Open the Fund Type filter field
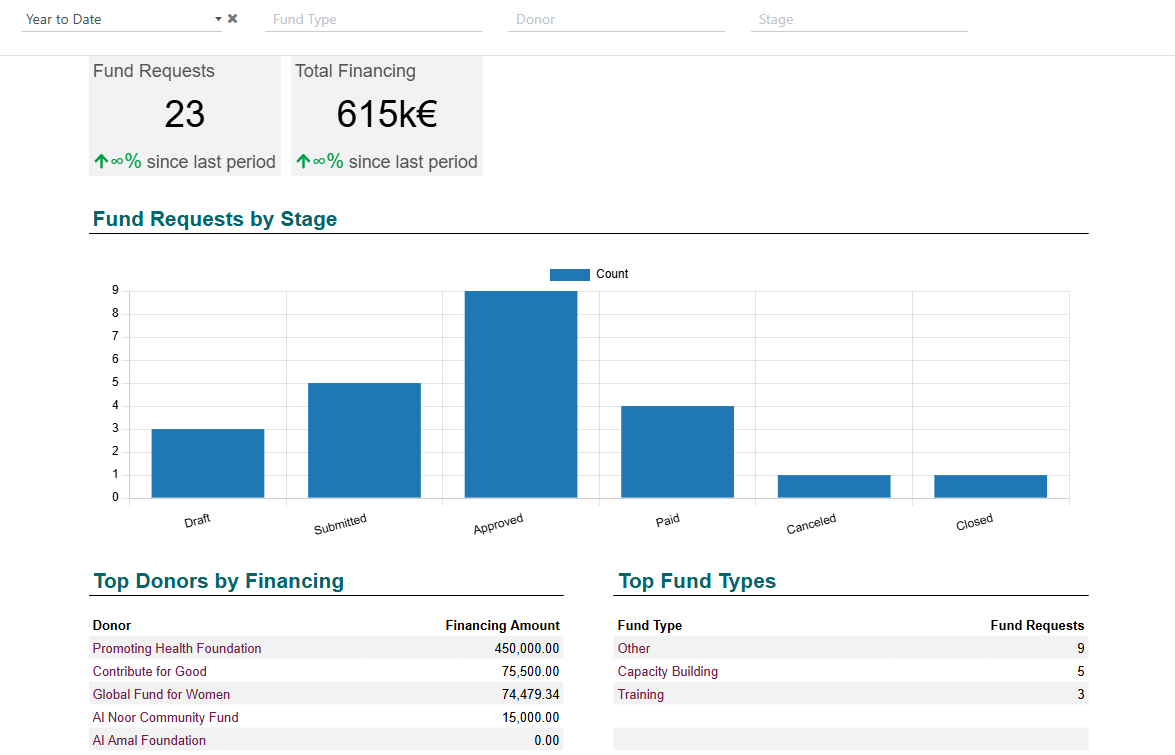This screenshot has height=755, width=1175. [x=373, y=19]
